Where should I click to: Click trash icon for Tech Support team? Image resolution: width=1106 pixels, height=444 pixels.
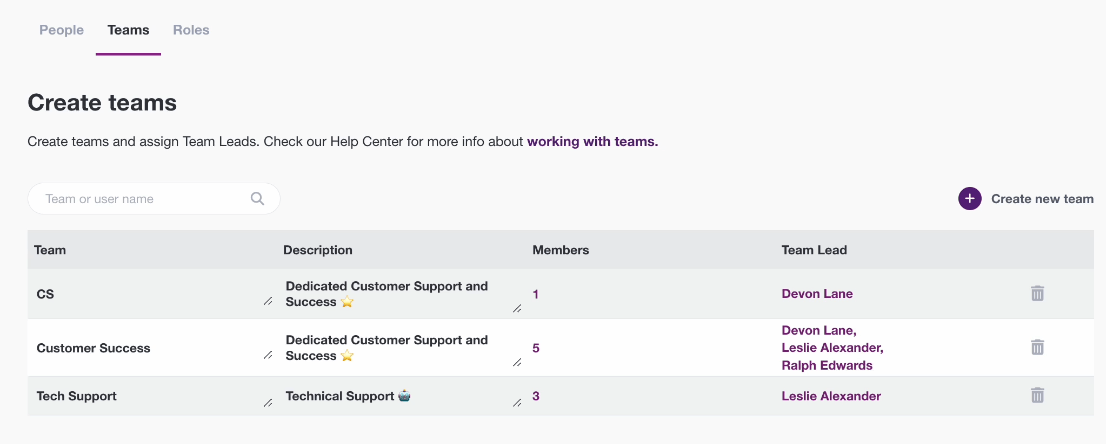point(1037,395)
